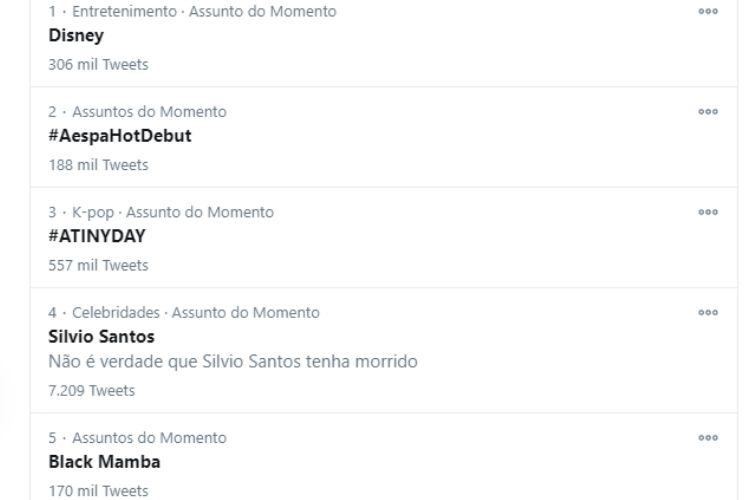Open more options for Disney trend

point(708,11)
